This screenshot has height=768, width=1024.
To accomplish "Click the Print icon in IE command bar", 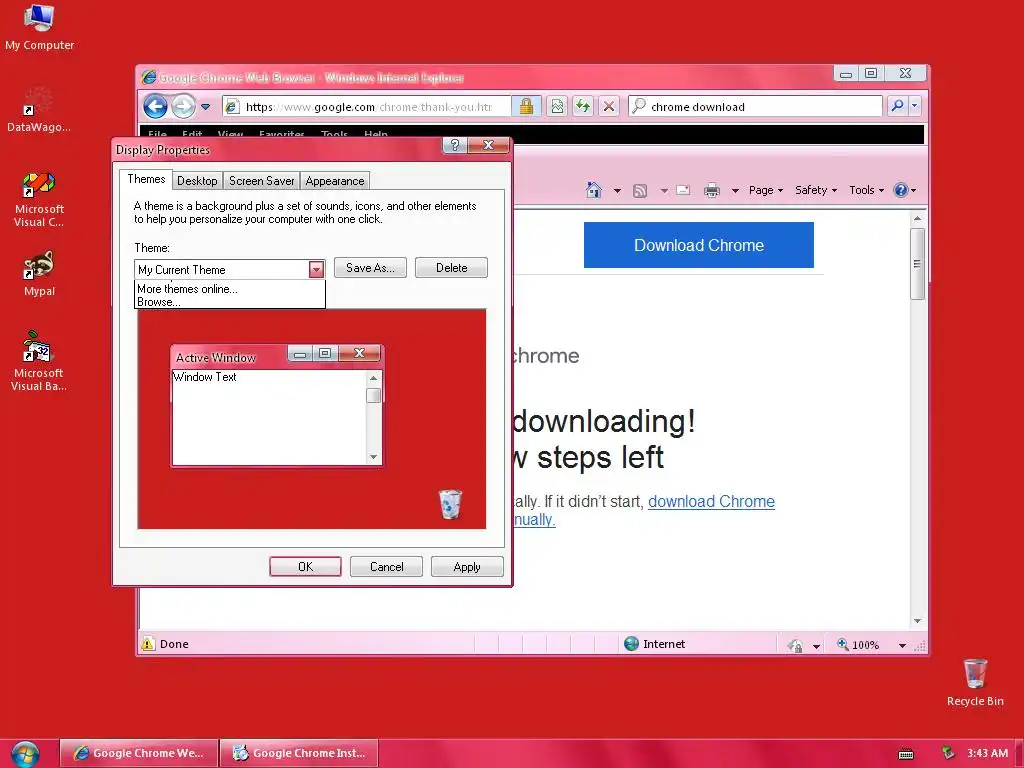I will click(712, 191).
